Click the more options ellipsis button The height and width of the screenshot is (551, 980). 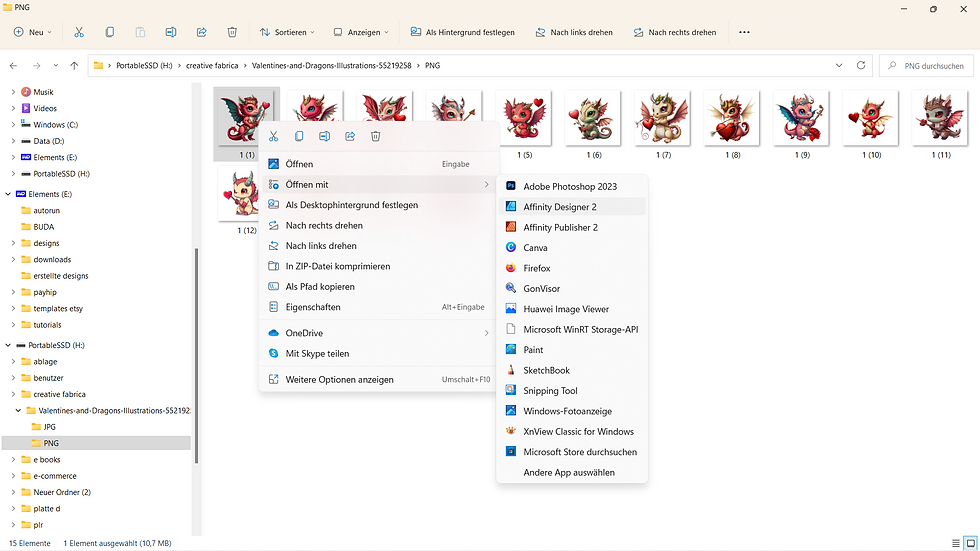(x=744, y=32)
